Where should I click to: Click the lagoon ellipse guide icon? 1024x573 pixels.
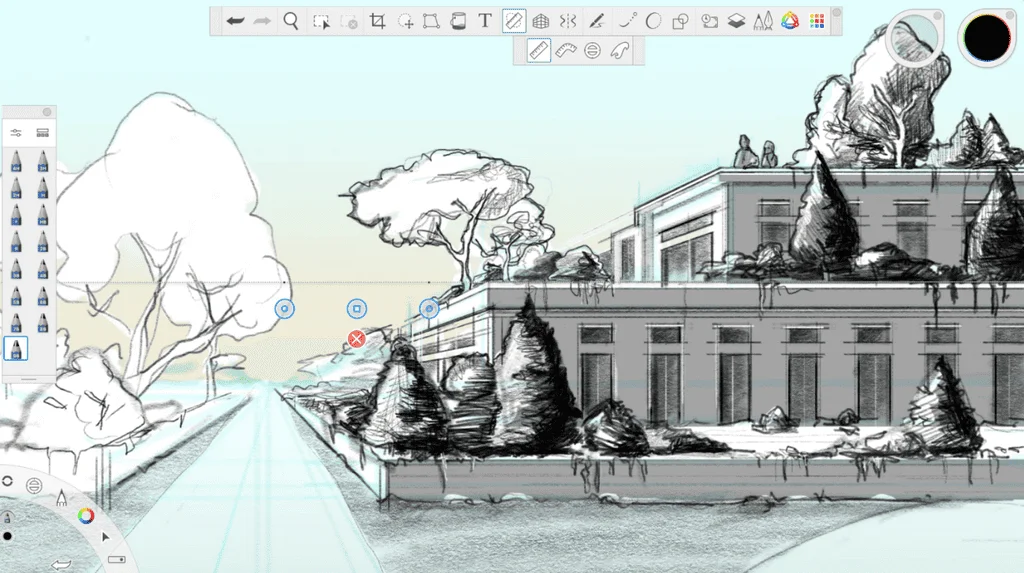click(34, 485)
